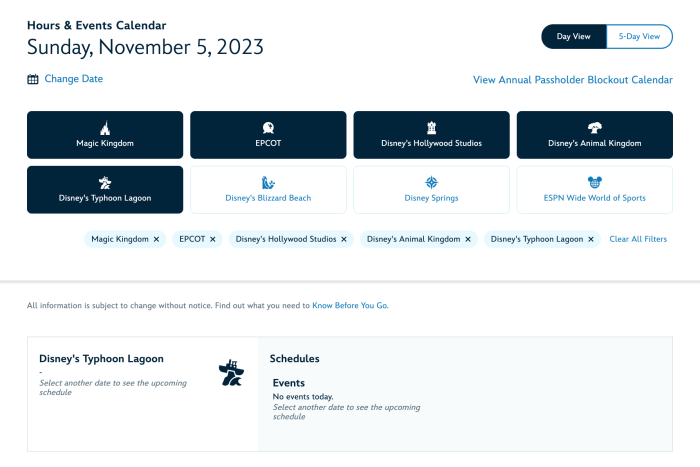Click the Hollywood Studios tower icon
The width and height of the screenshot is (700, 467).
pyautogui.click(x=431, y=128)
